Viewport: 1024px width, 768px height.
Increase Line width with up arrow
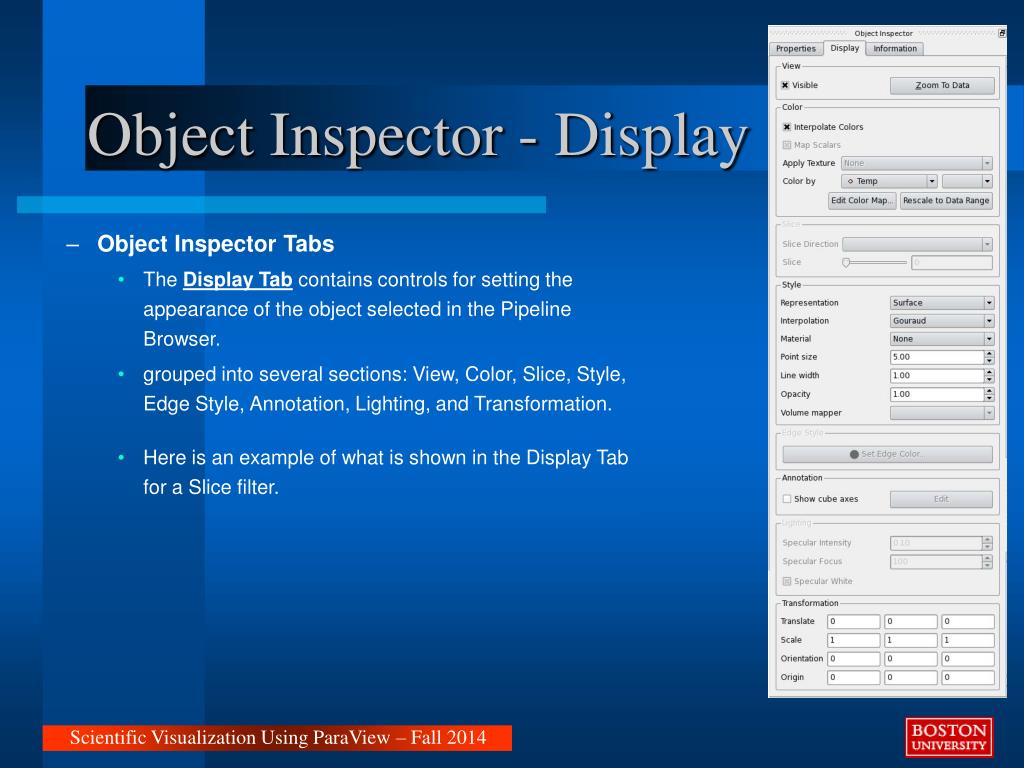[989, 372]
